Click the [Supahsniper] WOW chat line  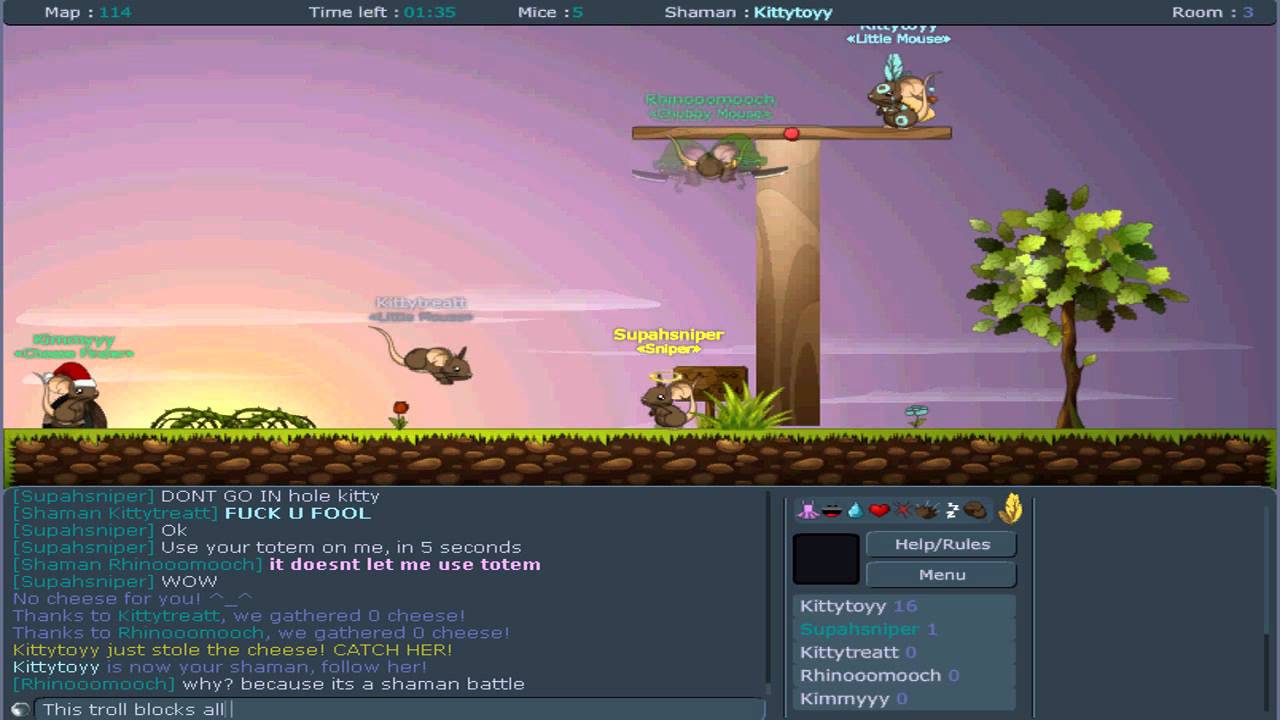click(x=115, y=581)
